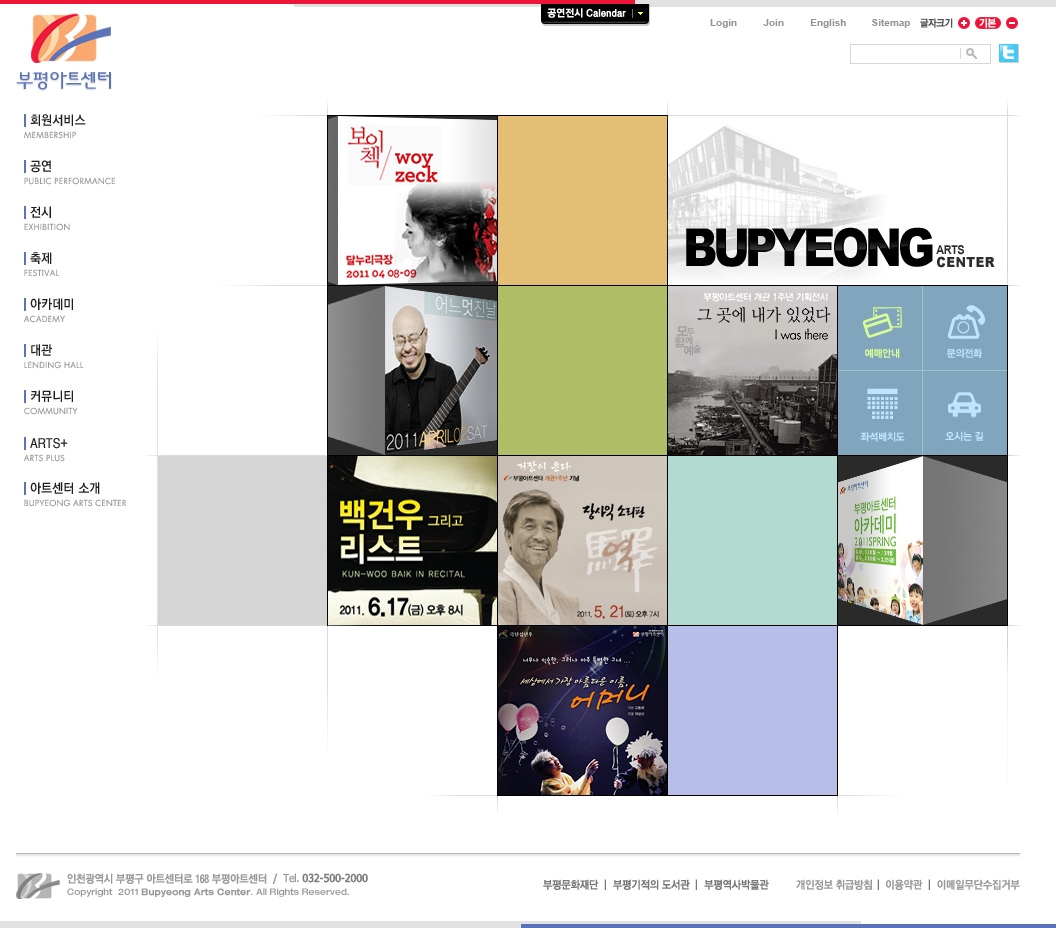The width and height of the screenshot is (1056, 928).
Task: Click the lavender blue color tile
Action: (752, 710)
